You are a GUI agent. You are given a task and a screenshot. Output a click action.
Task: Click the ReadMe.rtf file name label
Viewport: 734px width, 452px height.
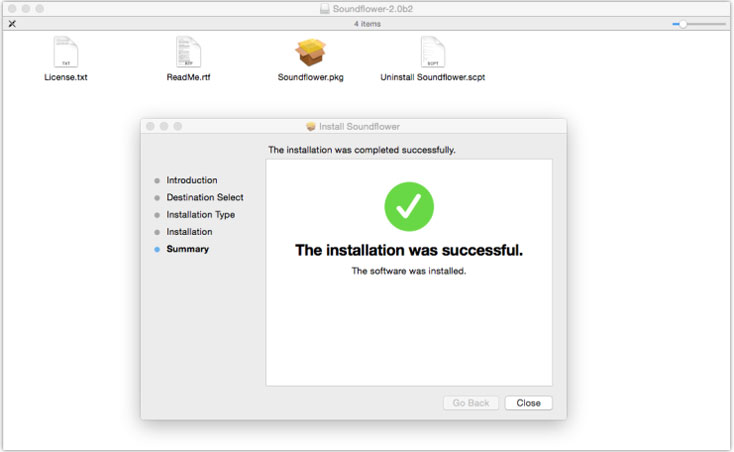pos(188,77)
